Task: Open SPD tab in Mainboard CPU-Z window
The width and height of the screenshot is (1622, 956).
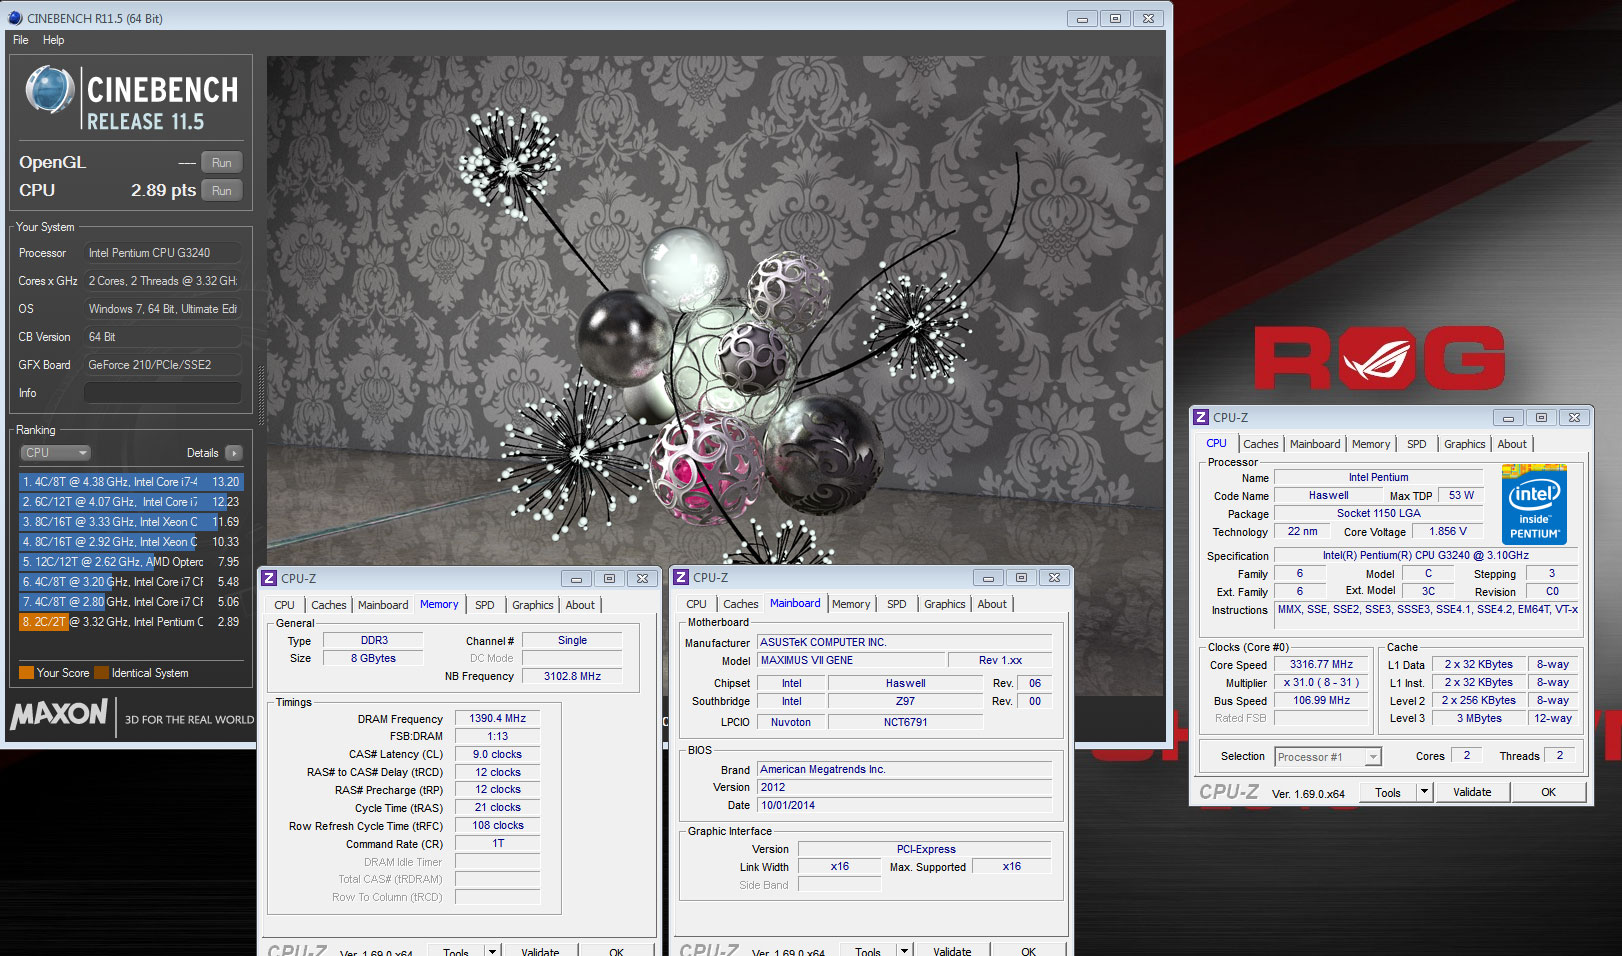Action: pos(897,604)
